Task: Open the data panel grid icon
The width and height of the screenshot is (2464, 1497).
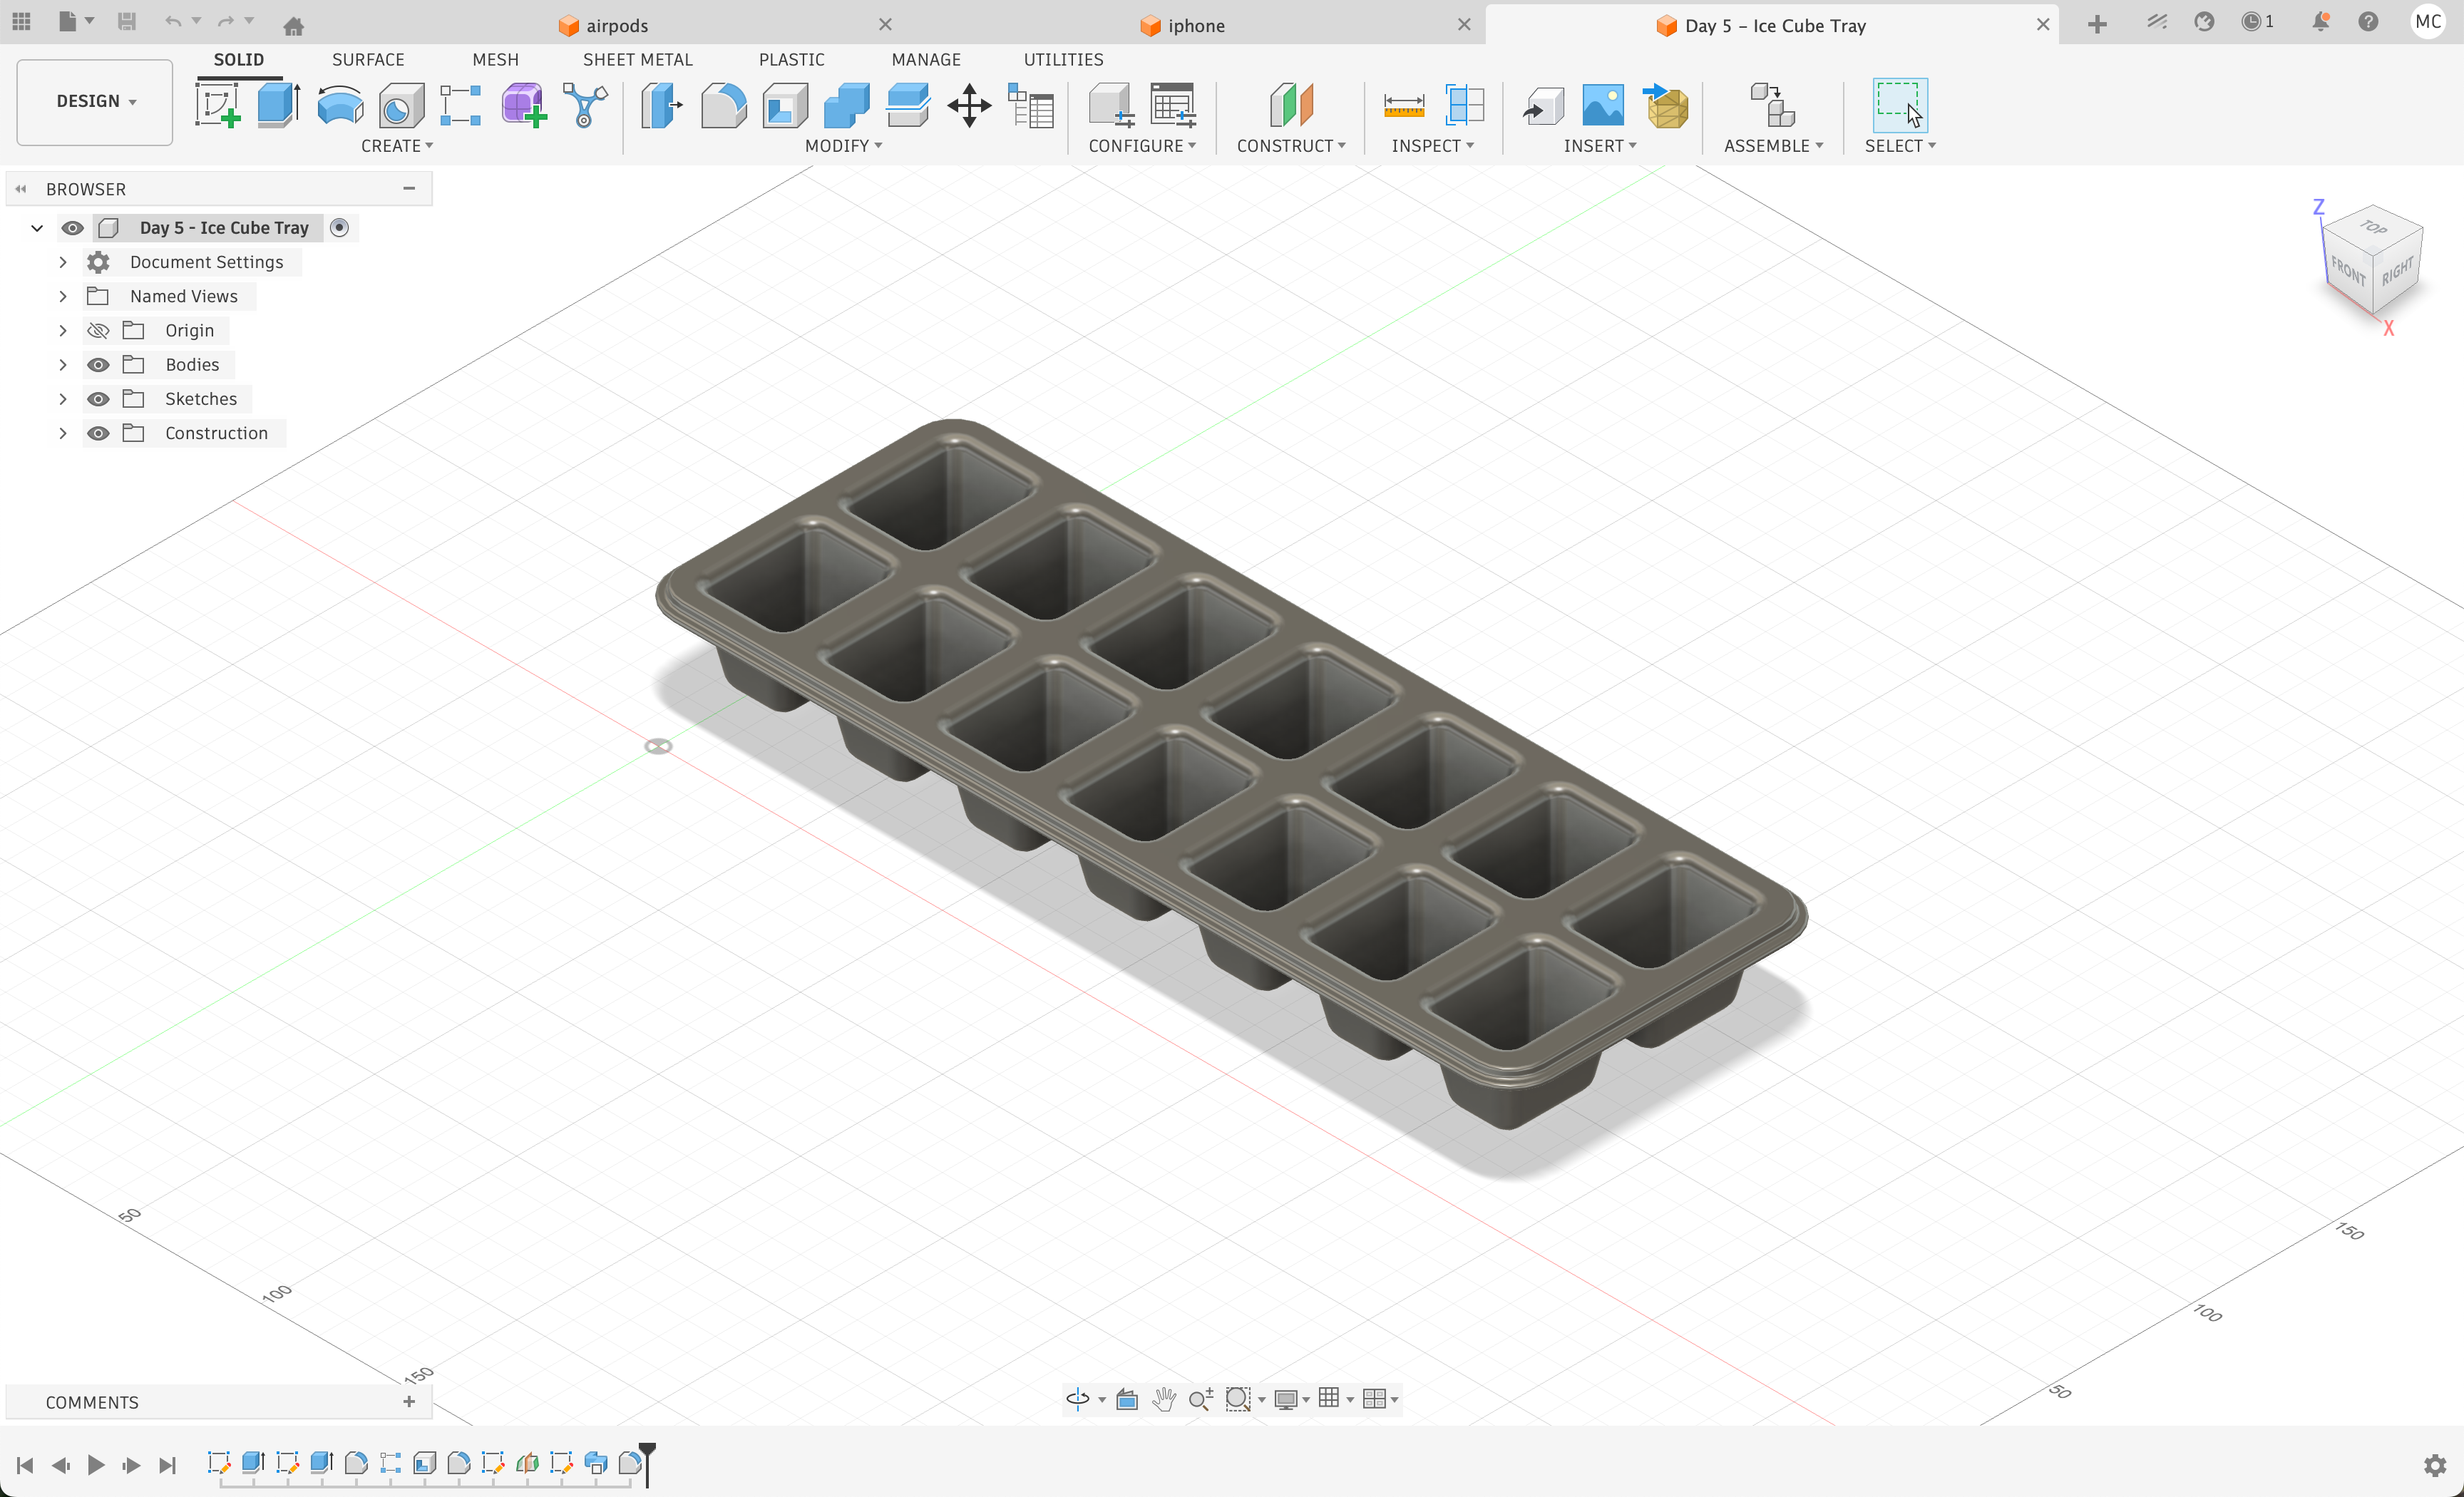Action: coord(21,20)
